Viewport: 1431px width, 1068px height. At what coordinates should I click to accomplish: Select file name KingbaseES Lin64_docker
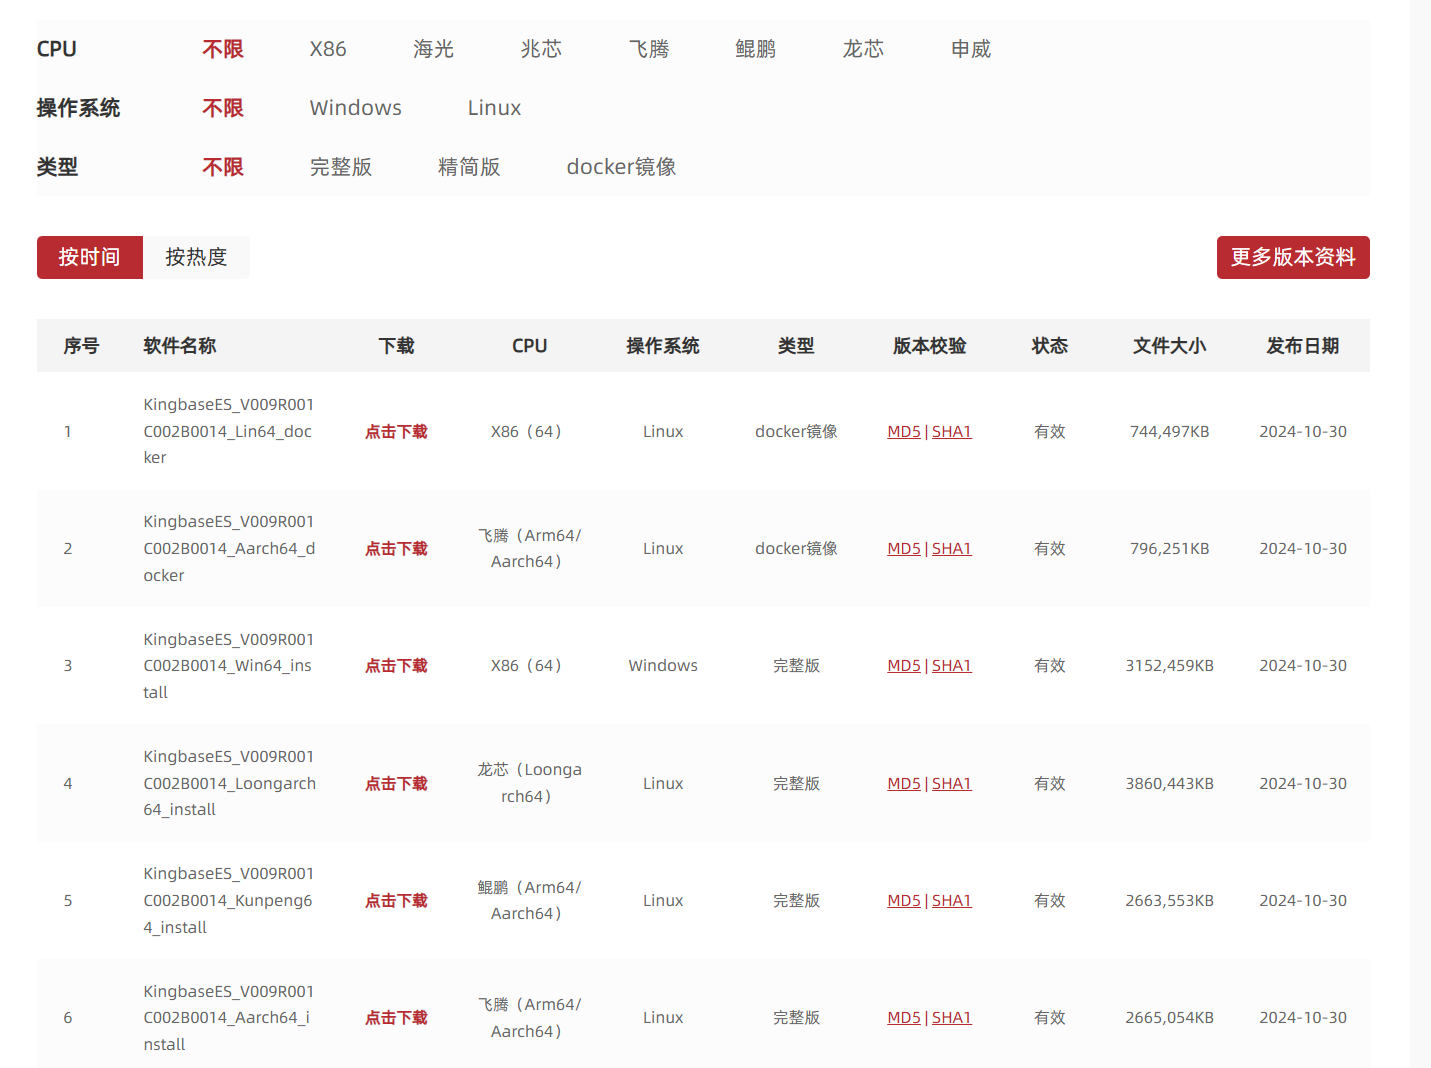pos(229,431)
